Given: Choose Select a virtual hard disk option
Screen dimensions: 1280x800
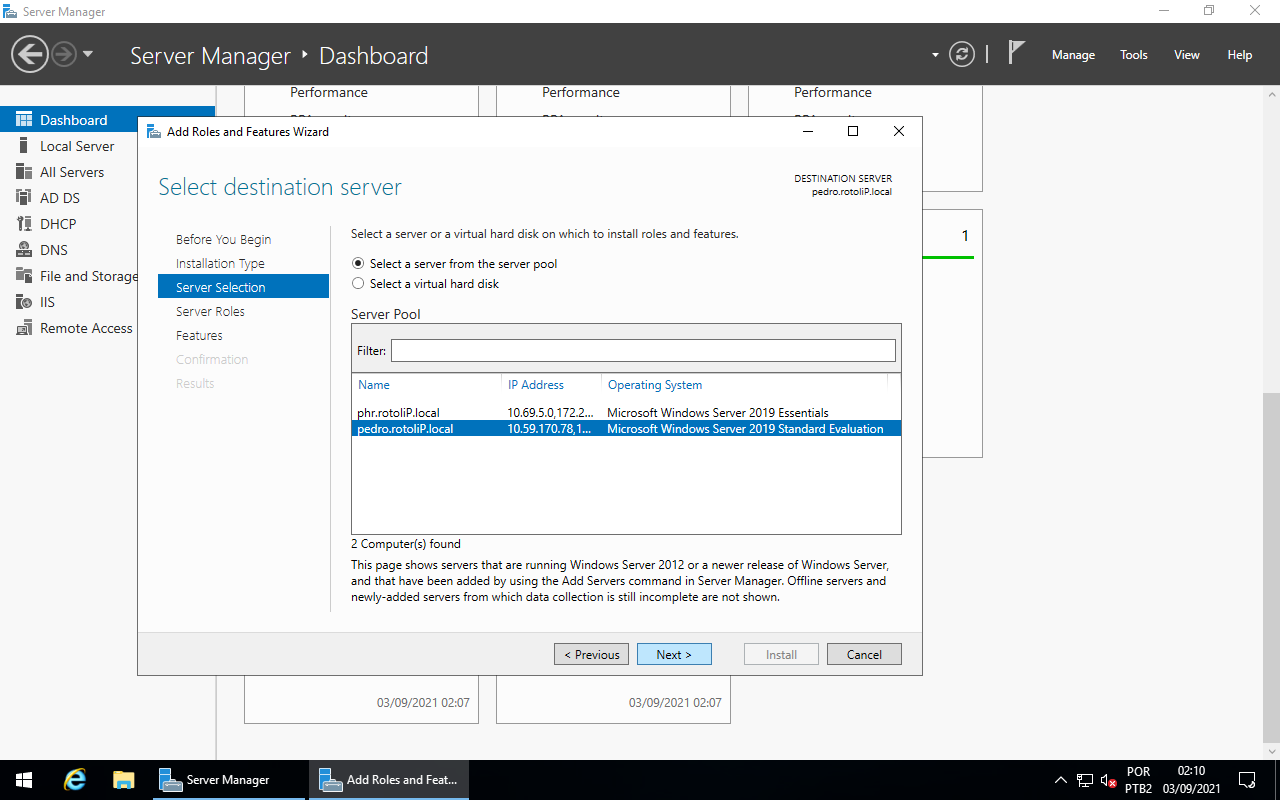Looking at the screenshot, I should pos(359,284).
